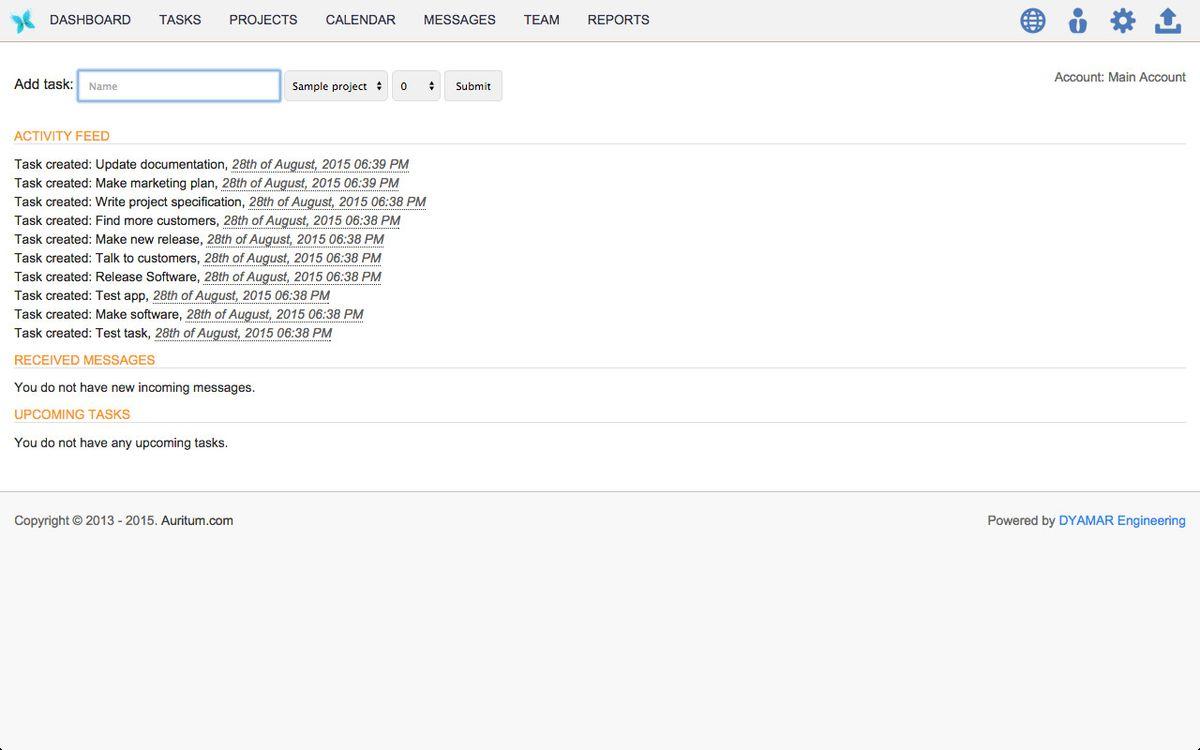Click the butterfly logo icon

(22, 20)
